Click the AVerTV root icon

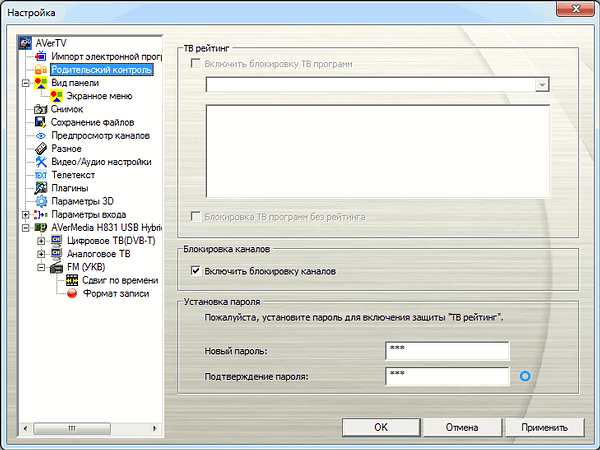pyautogui.click(x=25, y=43)
